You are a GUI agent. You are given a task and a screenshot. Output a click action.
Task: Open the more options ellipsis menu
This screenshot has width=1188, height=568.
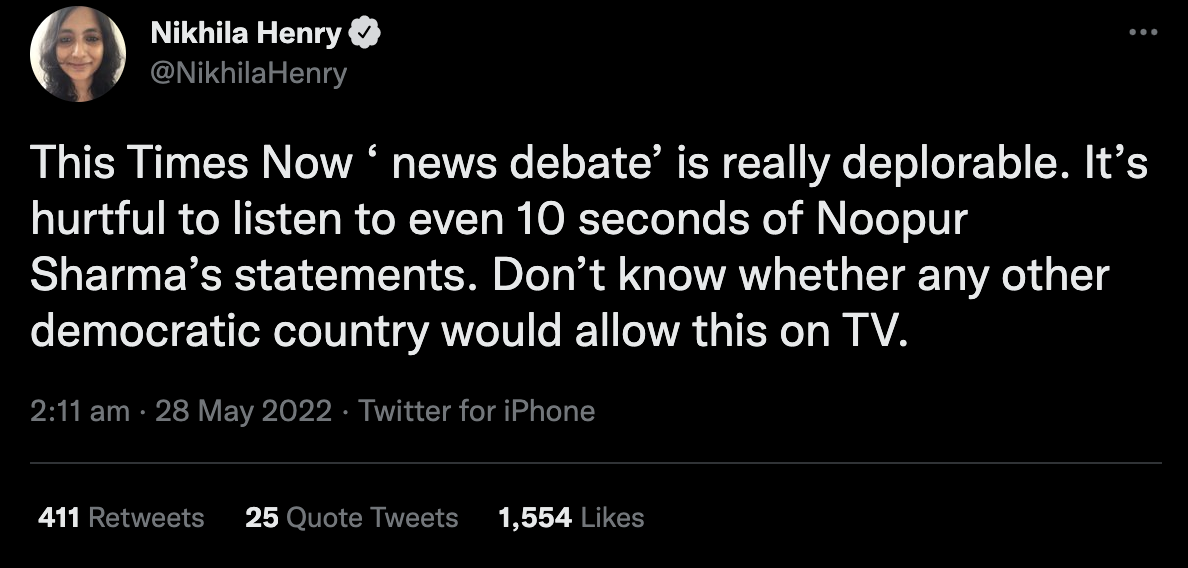pos(1141,33)
